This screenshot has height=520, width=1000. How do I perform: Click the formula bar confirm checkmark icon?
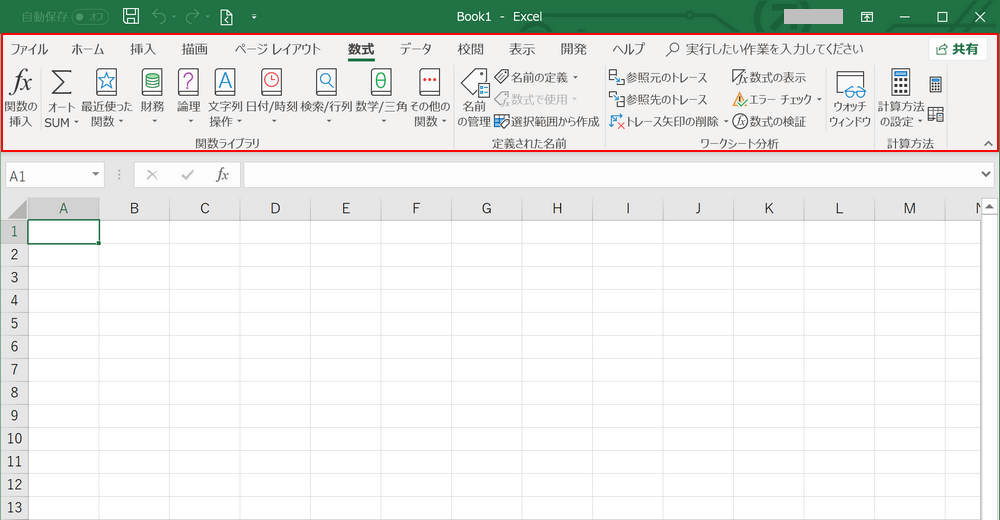188,175
